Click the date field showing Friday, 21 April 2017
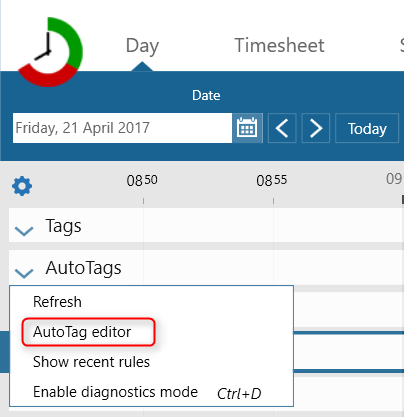Viewport: 404px width, 417px height. (122, 128)
